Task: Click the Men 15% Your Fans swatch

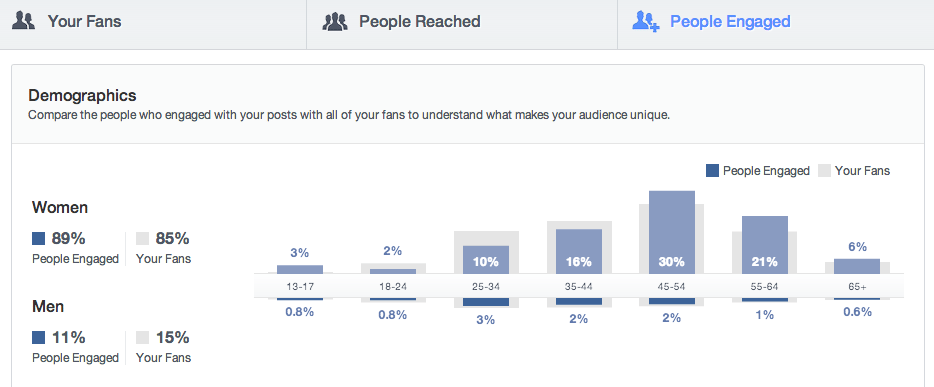Action: (142, 338)
